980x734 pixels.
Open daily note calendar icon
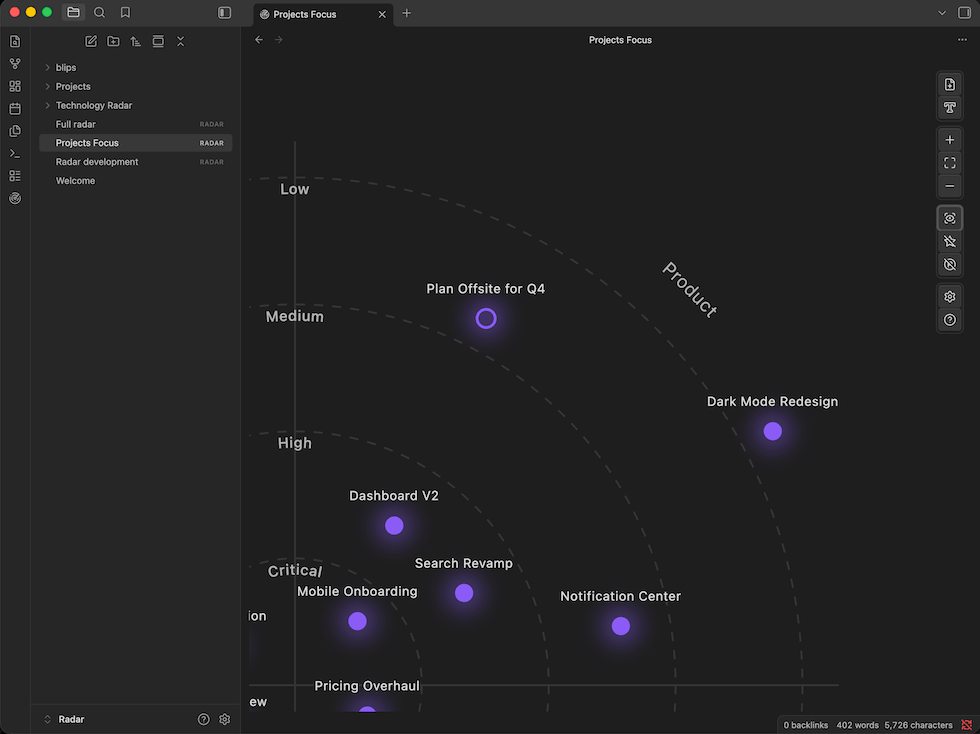click(15, 109)
